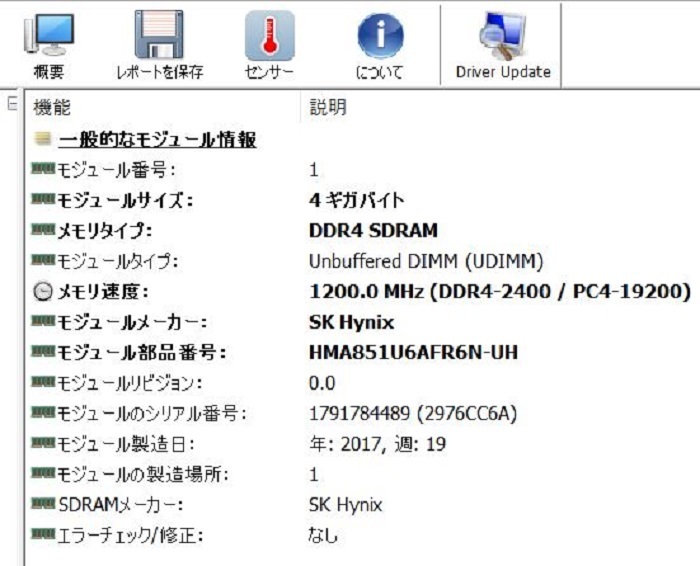
Task: Click the について blue info icon
Action: coord(380,36)
